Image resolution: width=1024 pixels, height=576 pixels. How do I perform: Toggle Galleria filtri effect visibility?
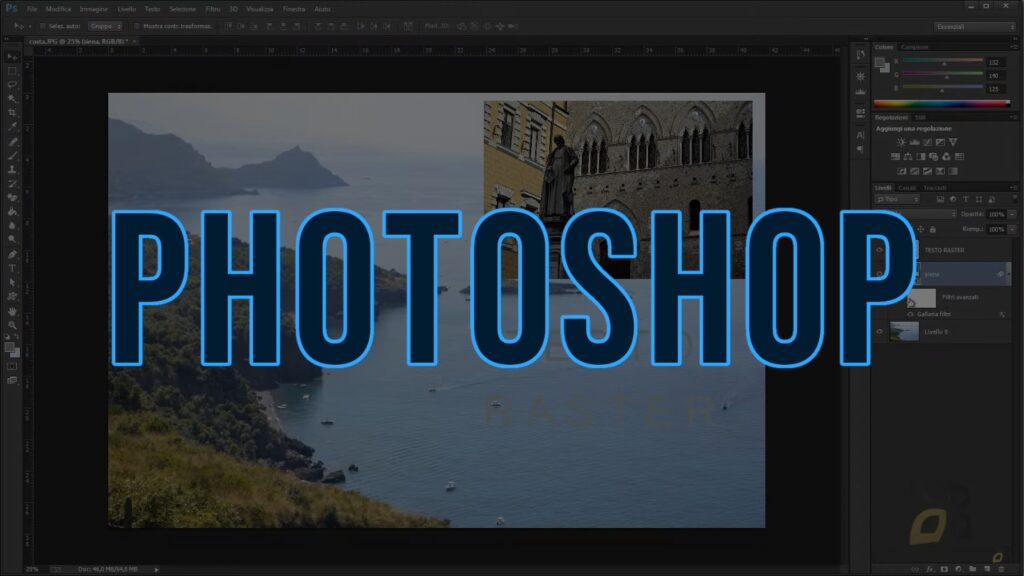(910, 315)
